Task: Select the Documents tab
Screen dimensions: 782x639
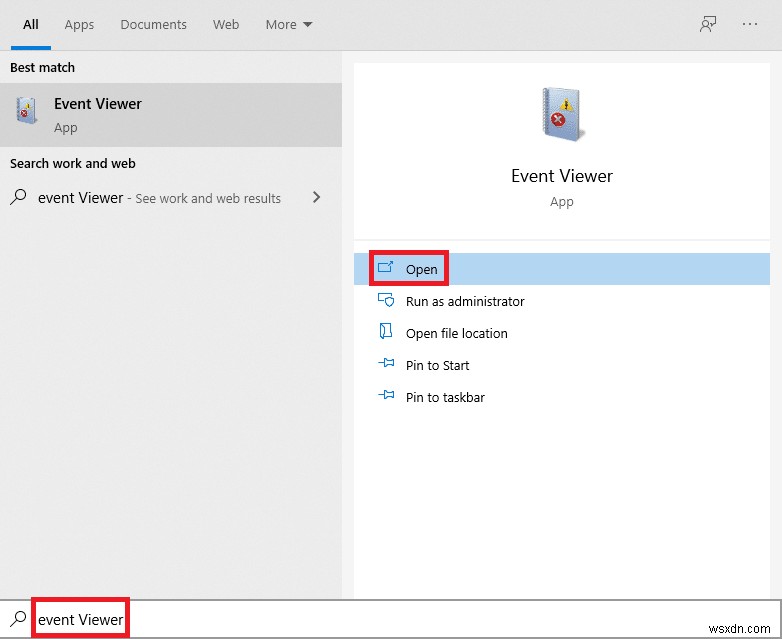Action: coord(153,25)
